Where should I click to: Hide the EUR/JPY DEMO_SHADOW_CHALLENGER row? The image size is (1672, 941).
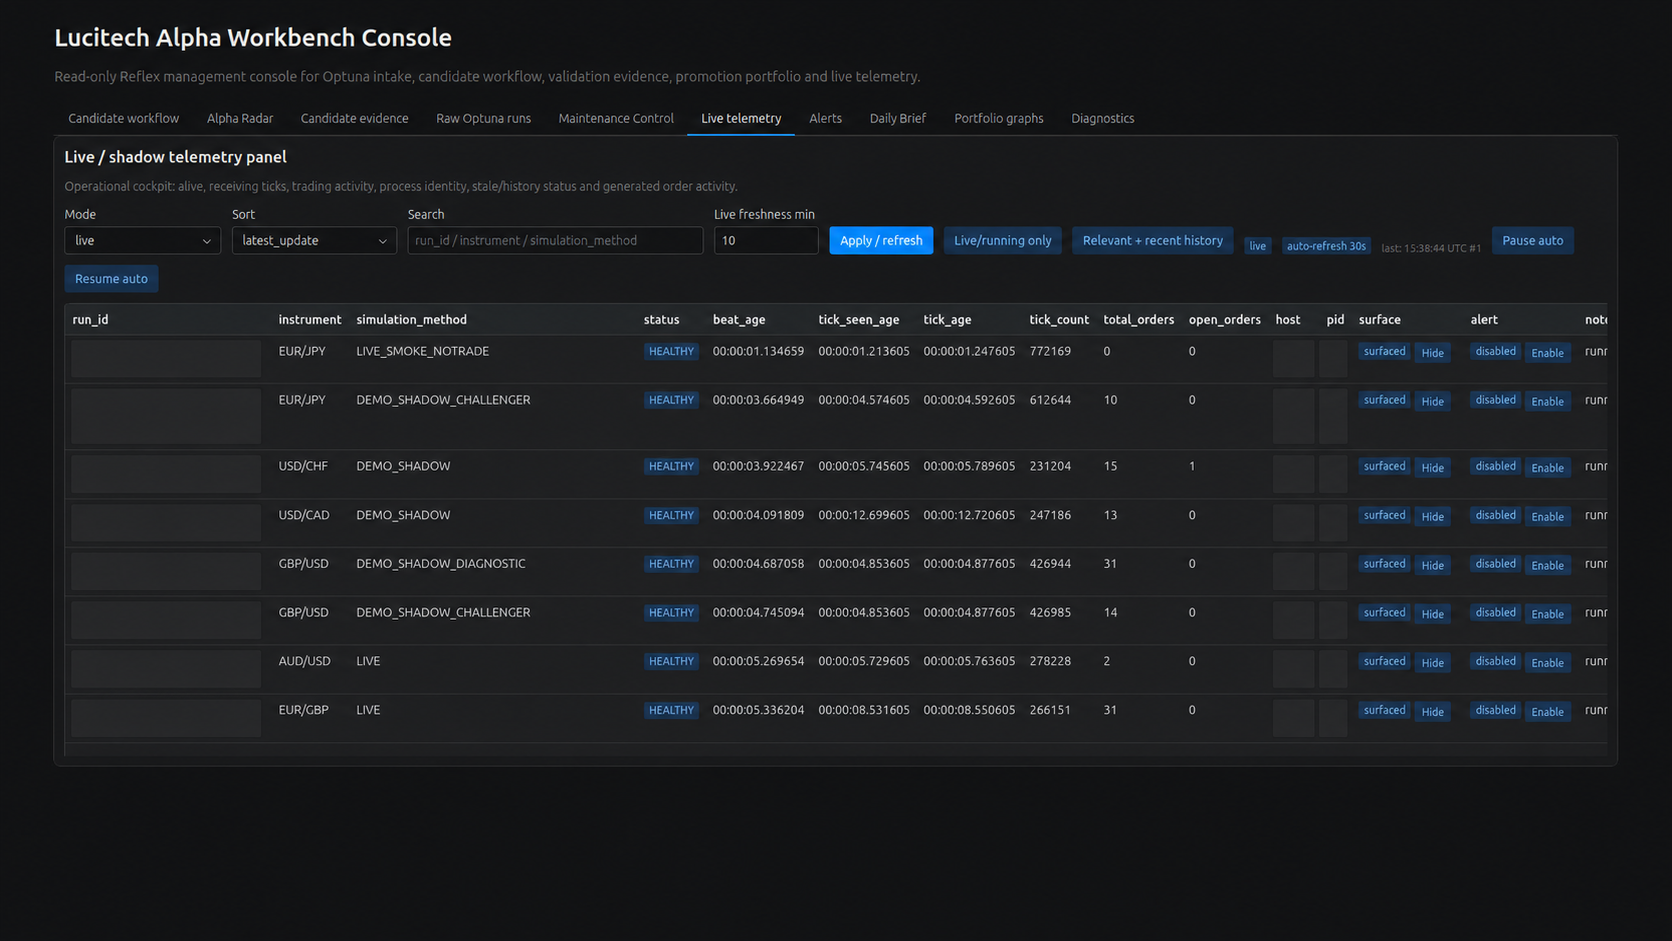point(1432,401)
